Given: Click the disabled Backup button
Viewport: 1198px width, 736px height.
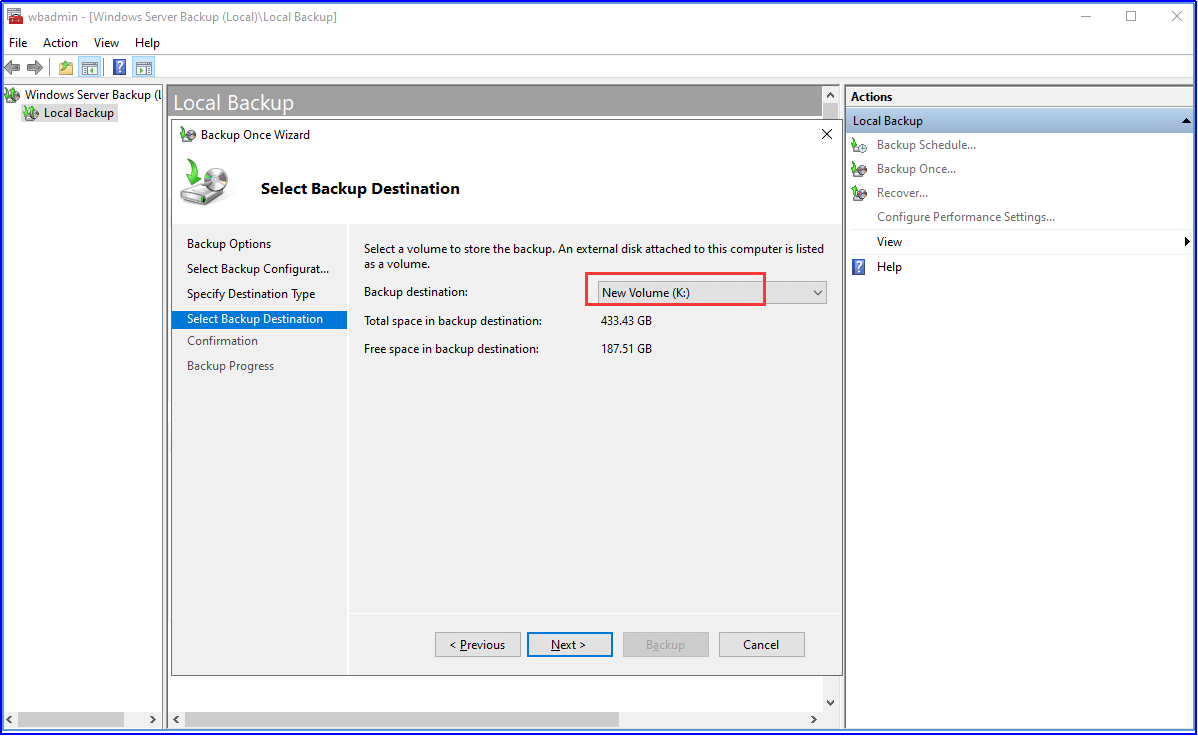Looking at the screenshot, I should click(665, 644).
